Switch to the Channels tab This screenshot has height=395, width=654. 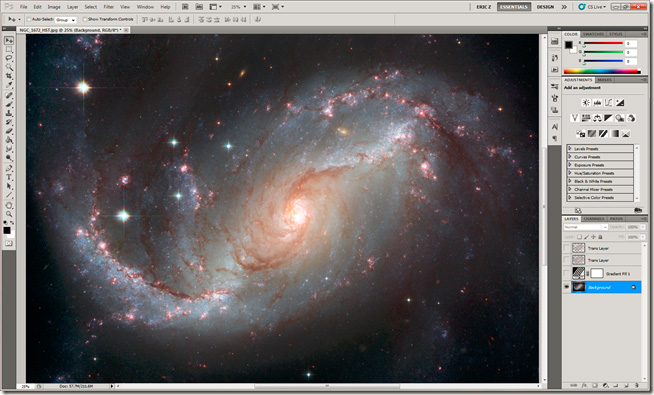(x=594, y=219)
